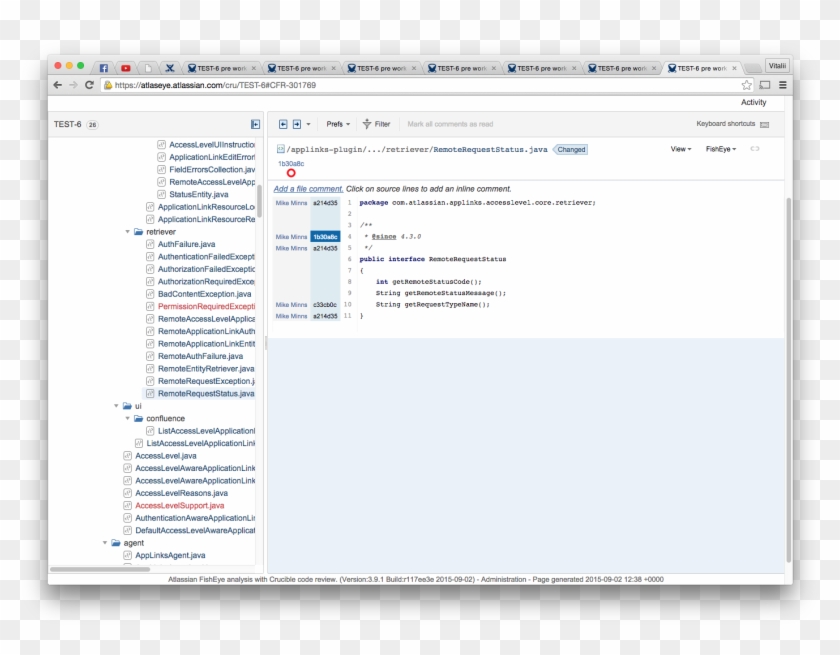
Task: Open AuthFailure.java in file tree
Action: 185,244
